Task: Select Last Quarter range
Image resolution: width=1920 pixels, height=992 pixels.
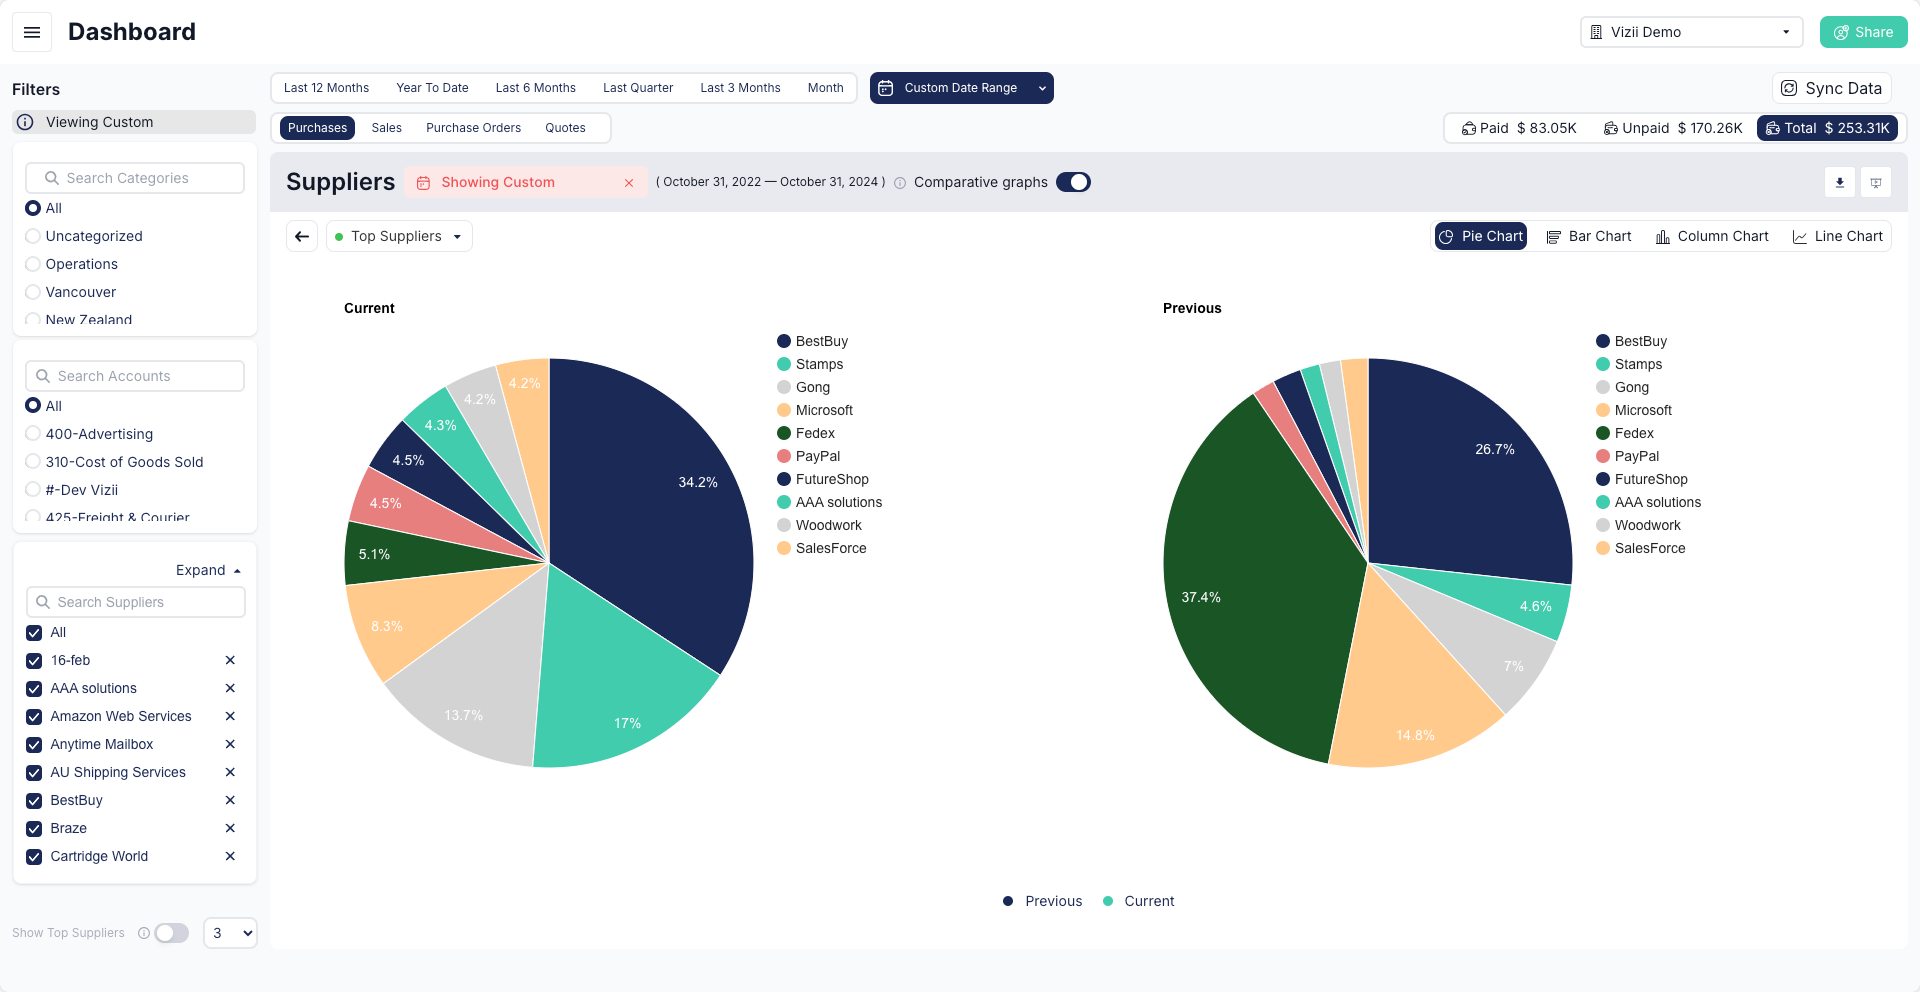Action: coord(638,88)
